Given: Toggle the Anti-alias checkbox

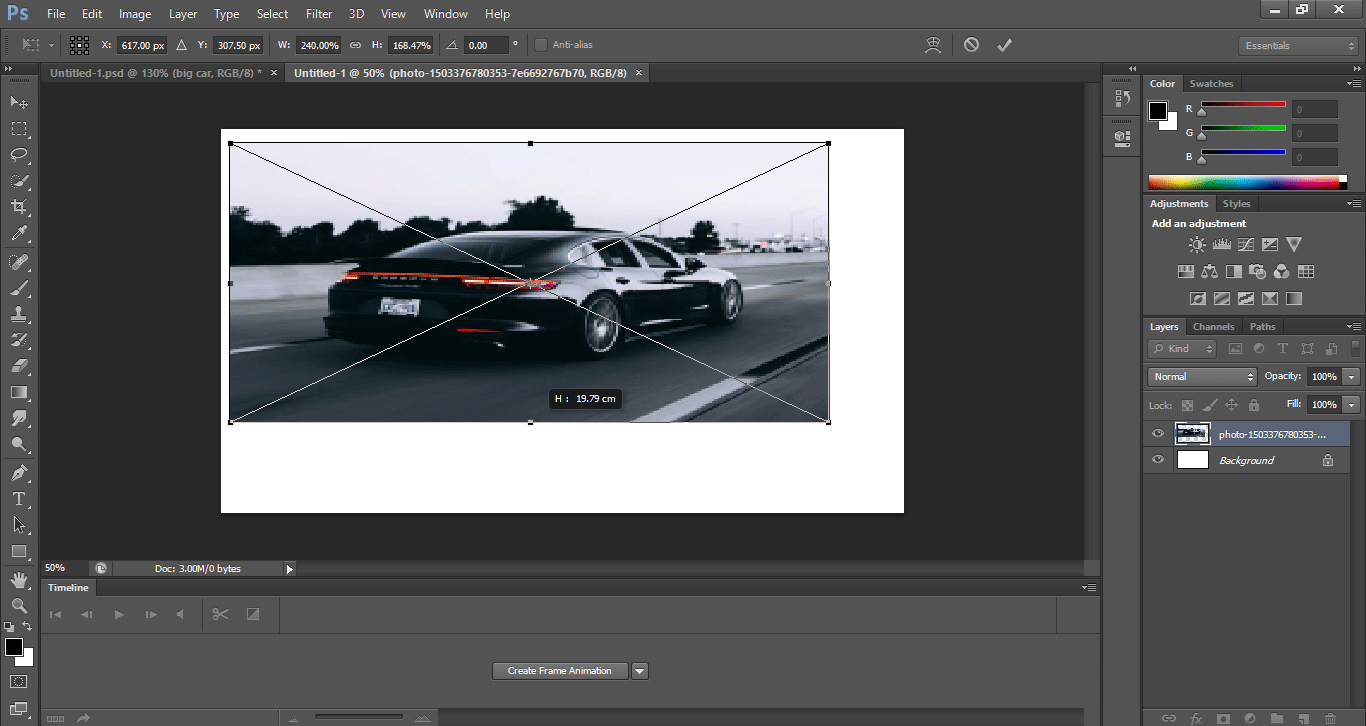Looking at the screenshot, I should click(541, 45).
